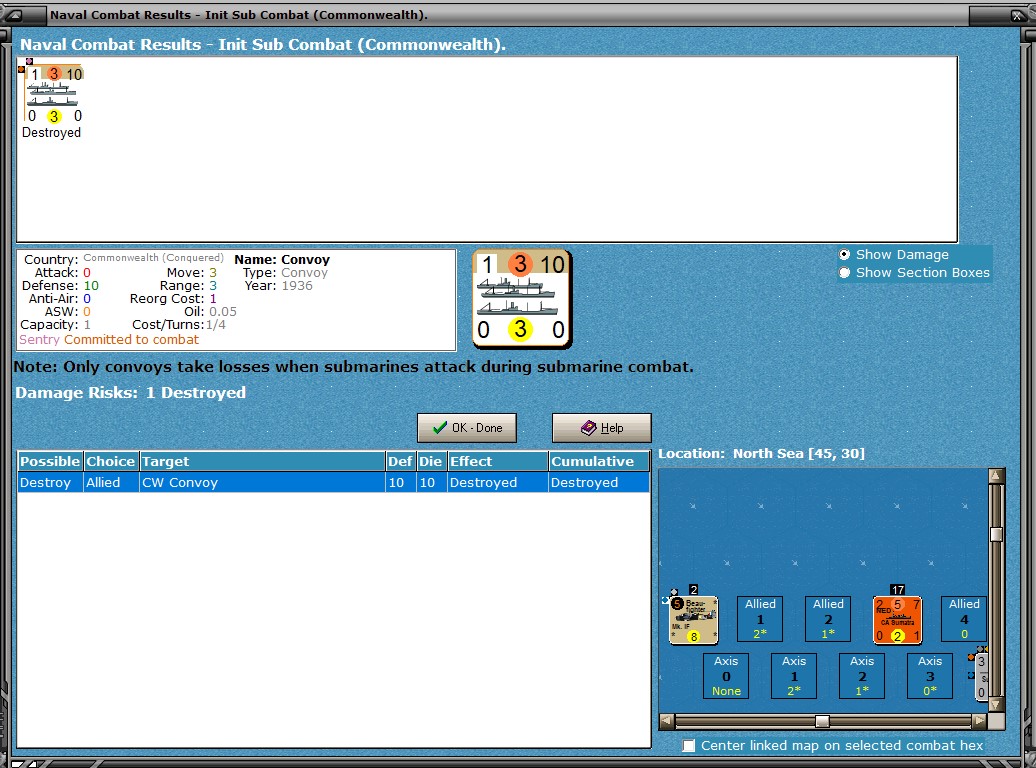Select the destroyed convoy counter in results list
This screenshot has width=1036, height=768.
point(54,95)
